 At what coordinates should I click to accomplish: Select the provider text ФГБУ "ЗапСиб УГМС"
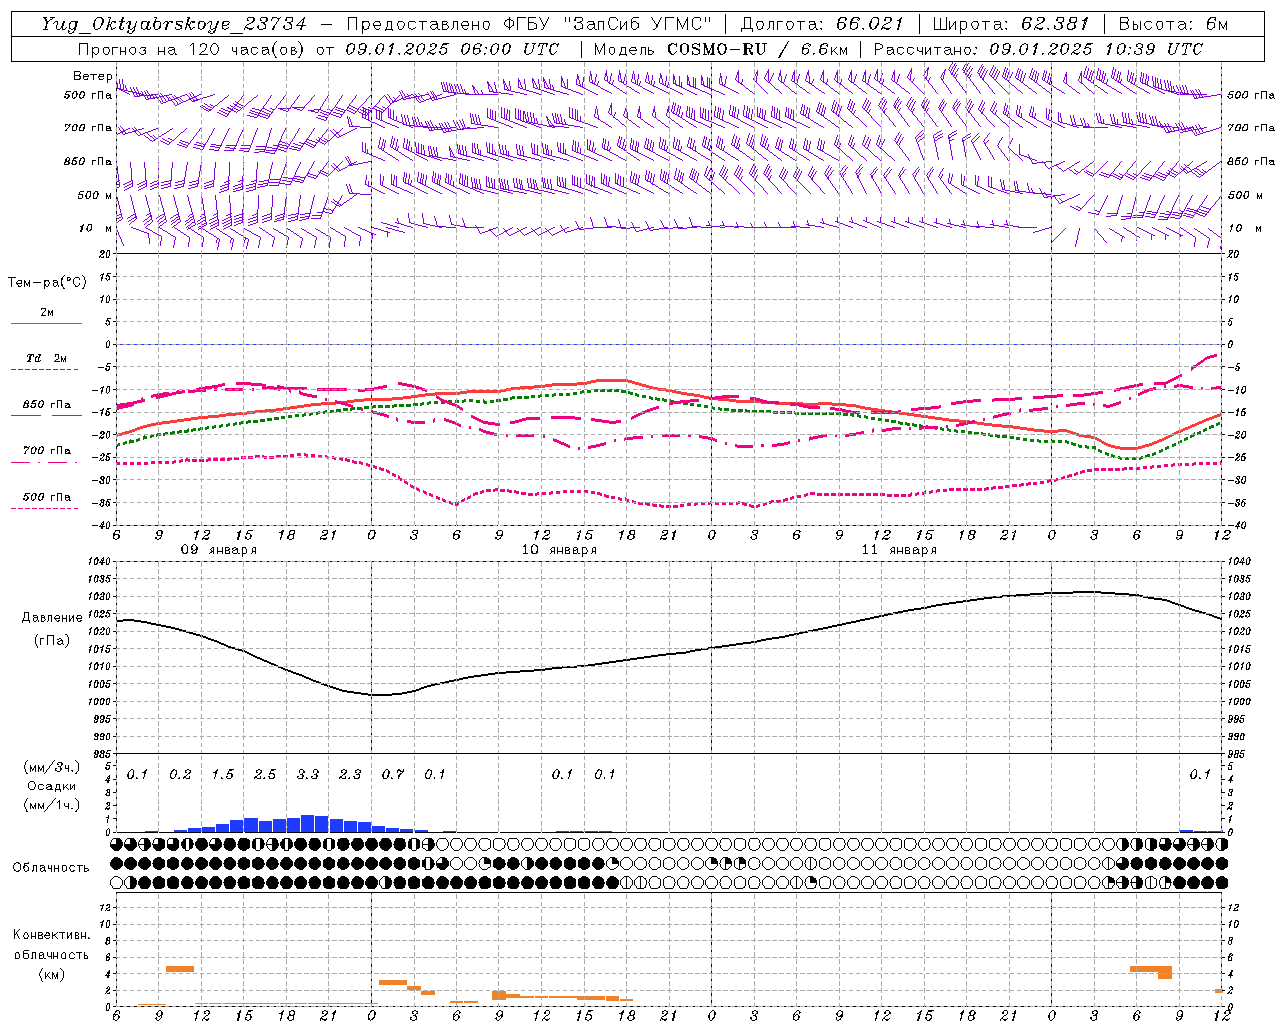click(610, 24)
